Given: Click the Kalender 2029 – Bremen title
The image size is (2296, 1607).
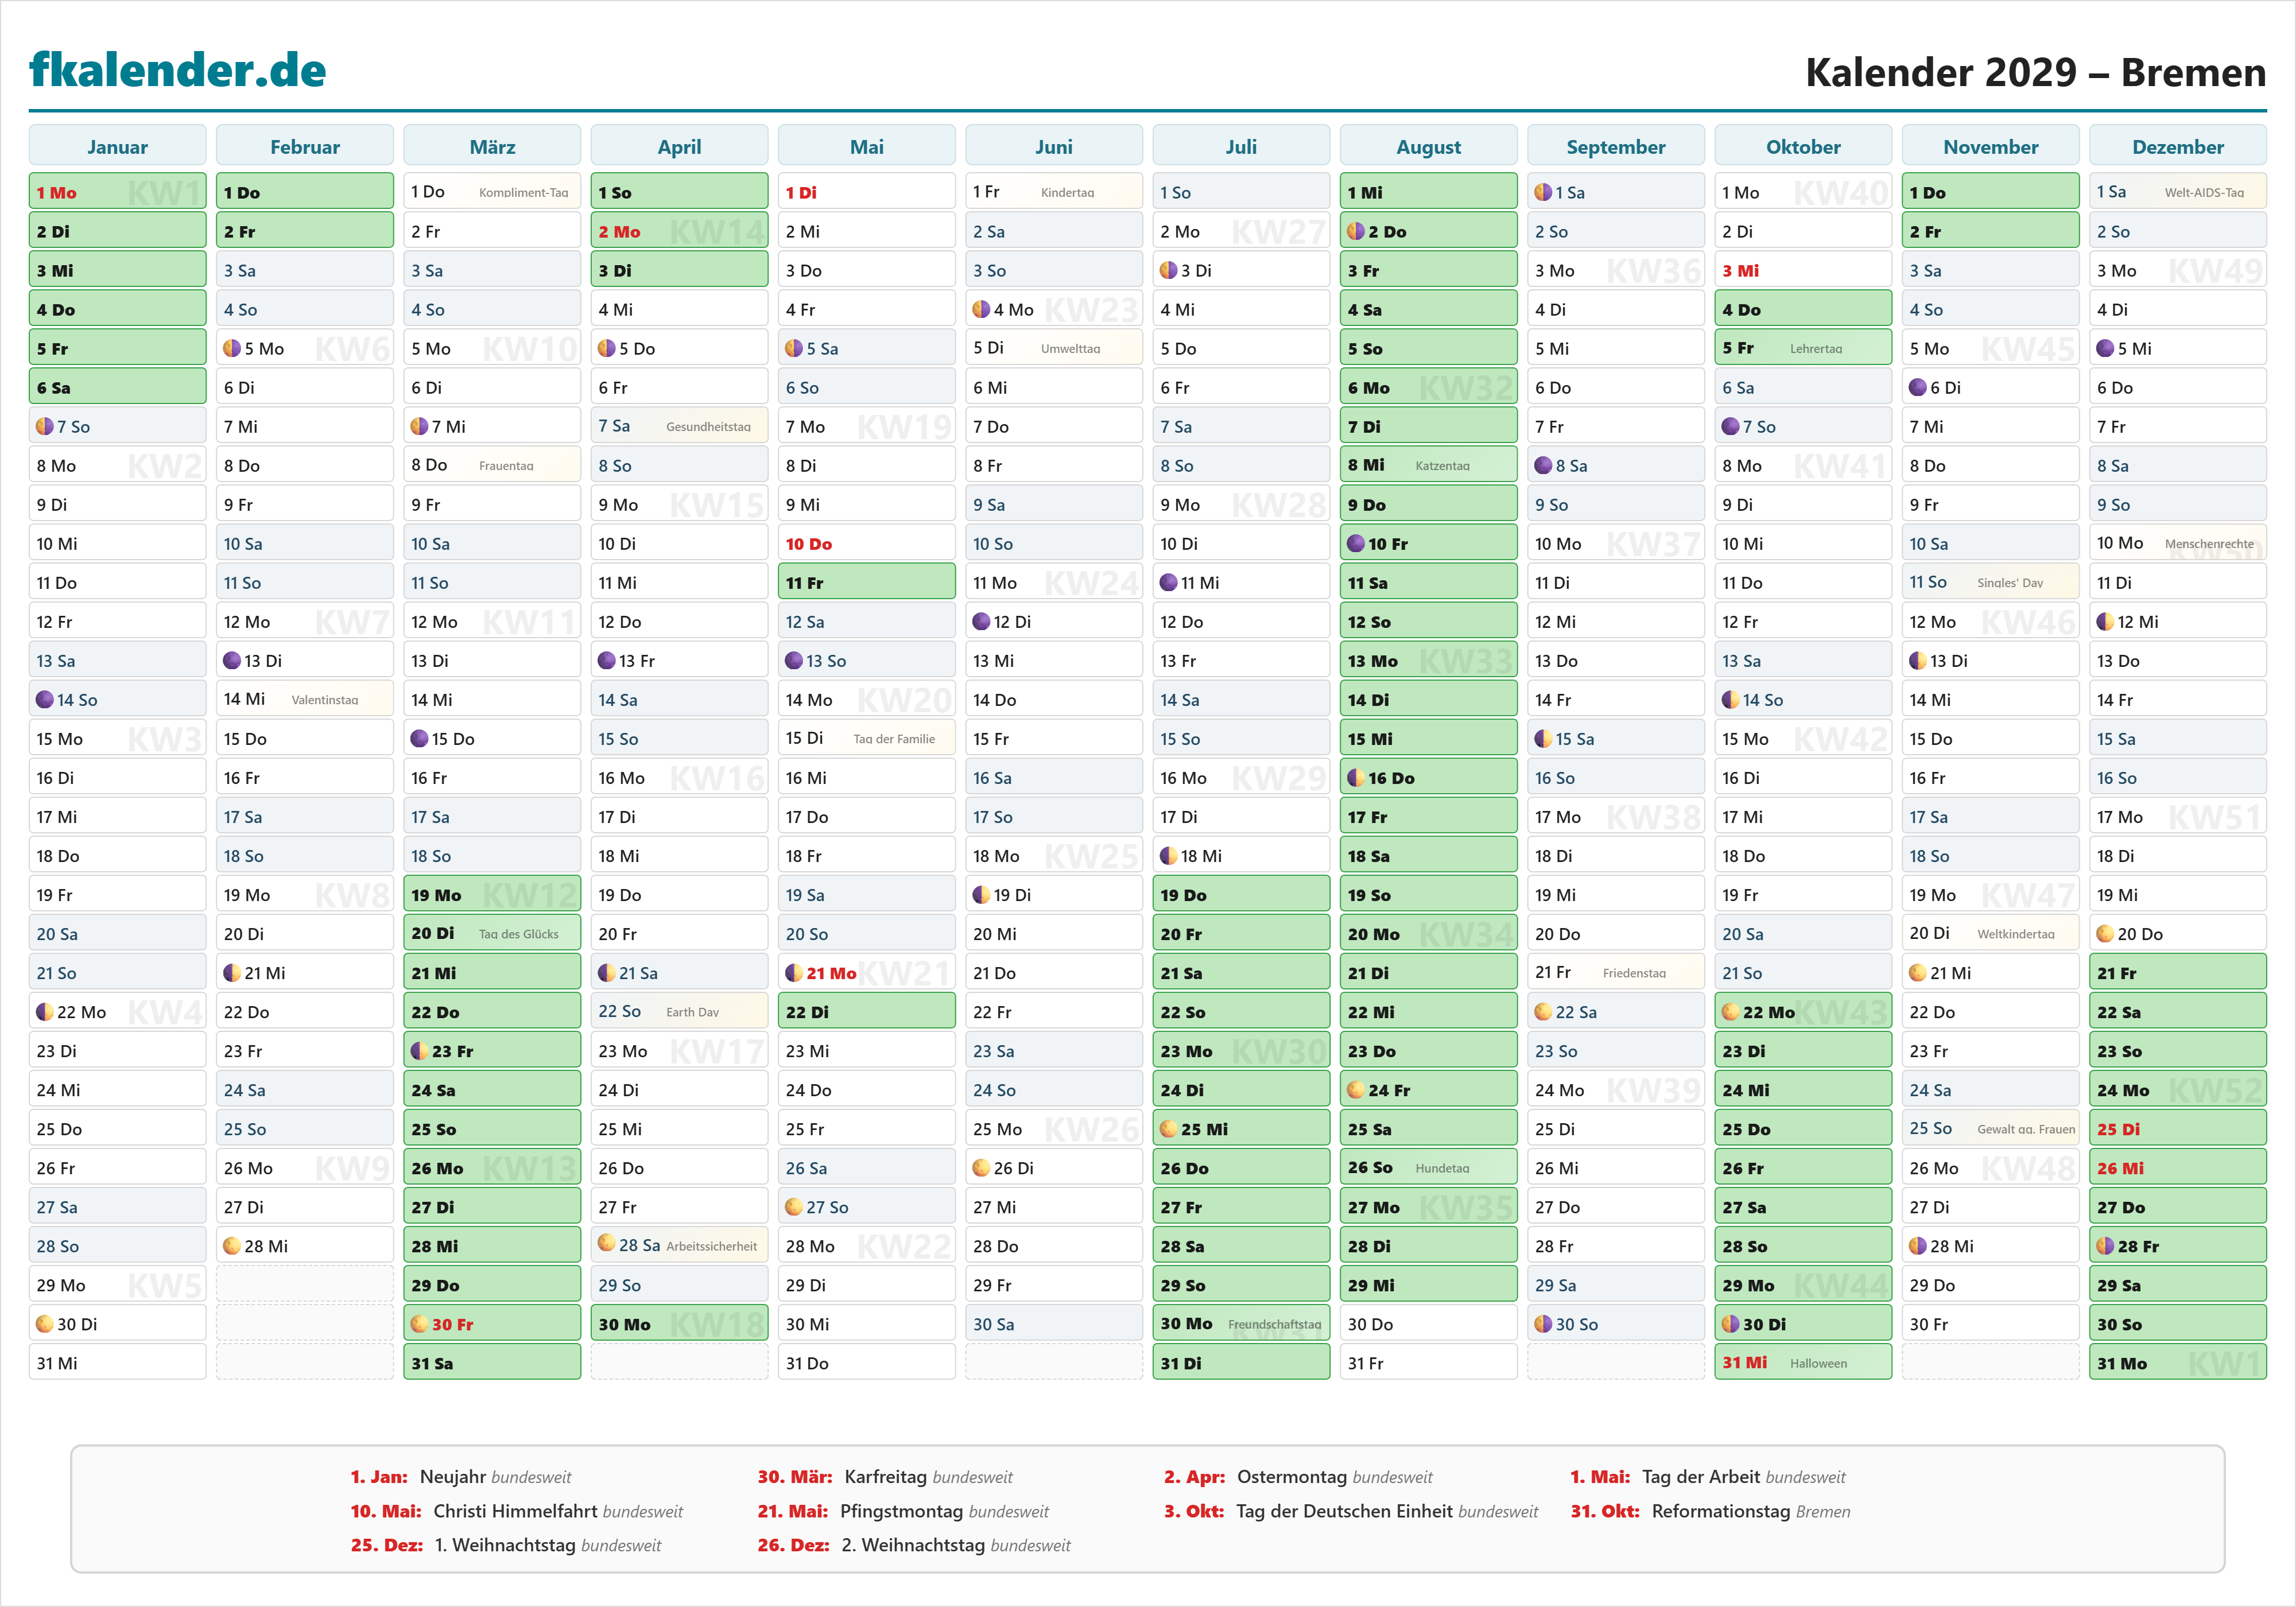Looking at the screenshot, I should (2035, 73).
